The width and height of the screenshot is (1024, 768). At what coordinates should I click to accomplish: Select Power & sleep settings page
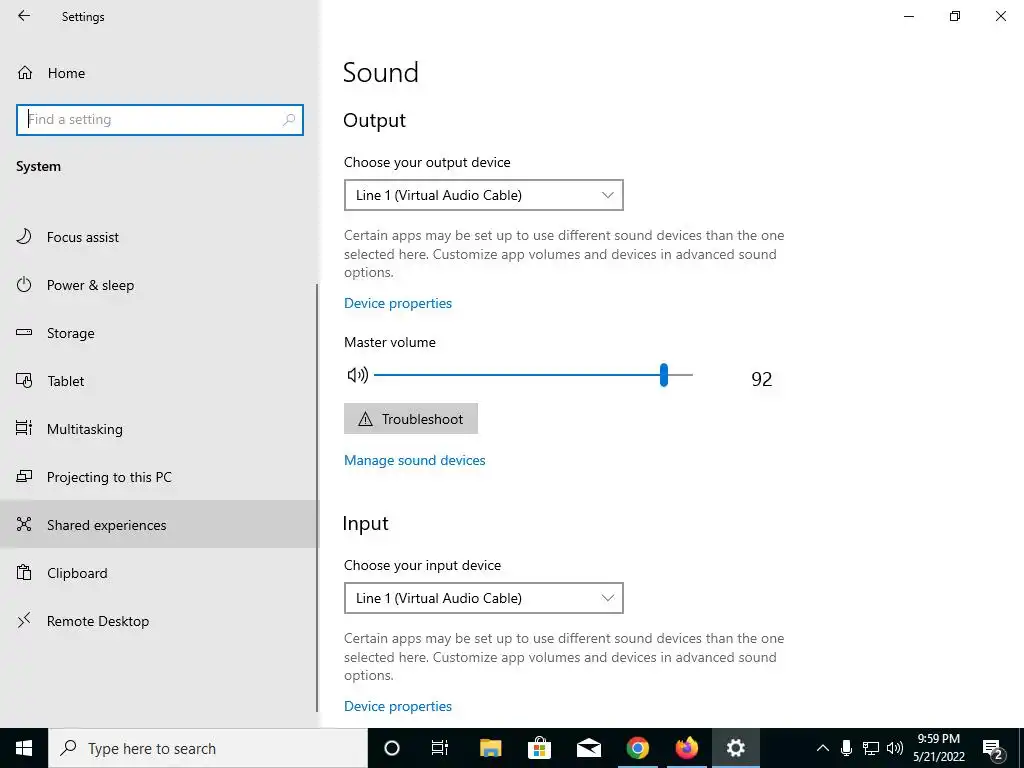[x=158, y=285]
